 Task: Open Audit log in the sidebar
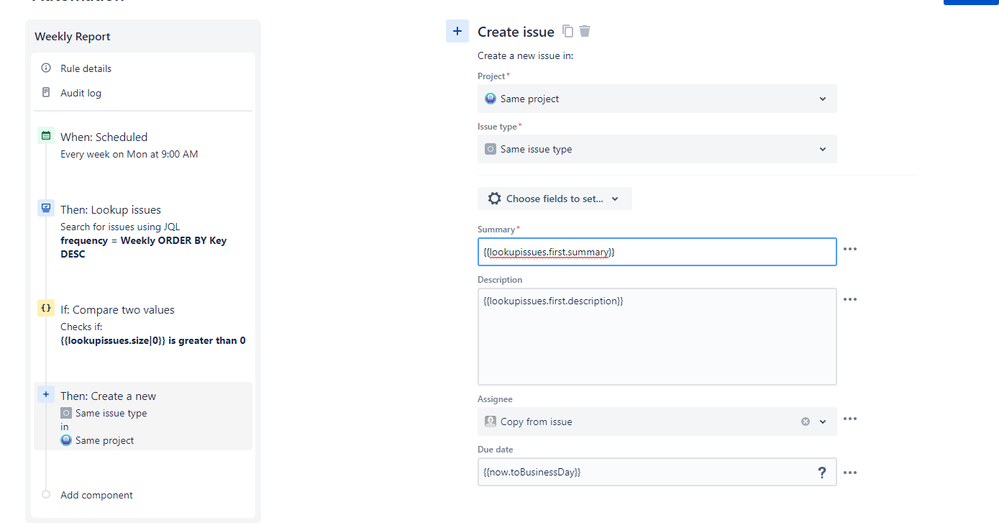[x=80, y=93]
